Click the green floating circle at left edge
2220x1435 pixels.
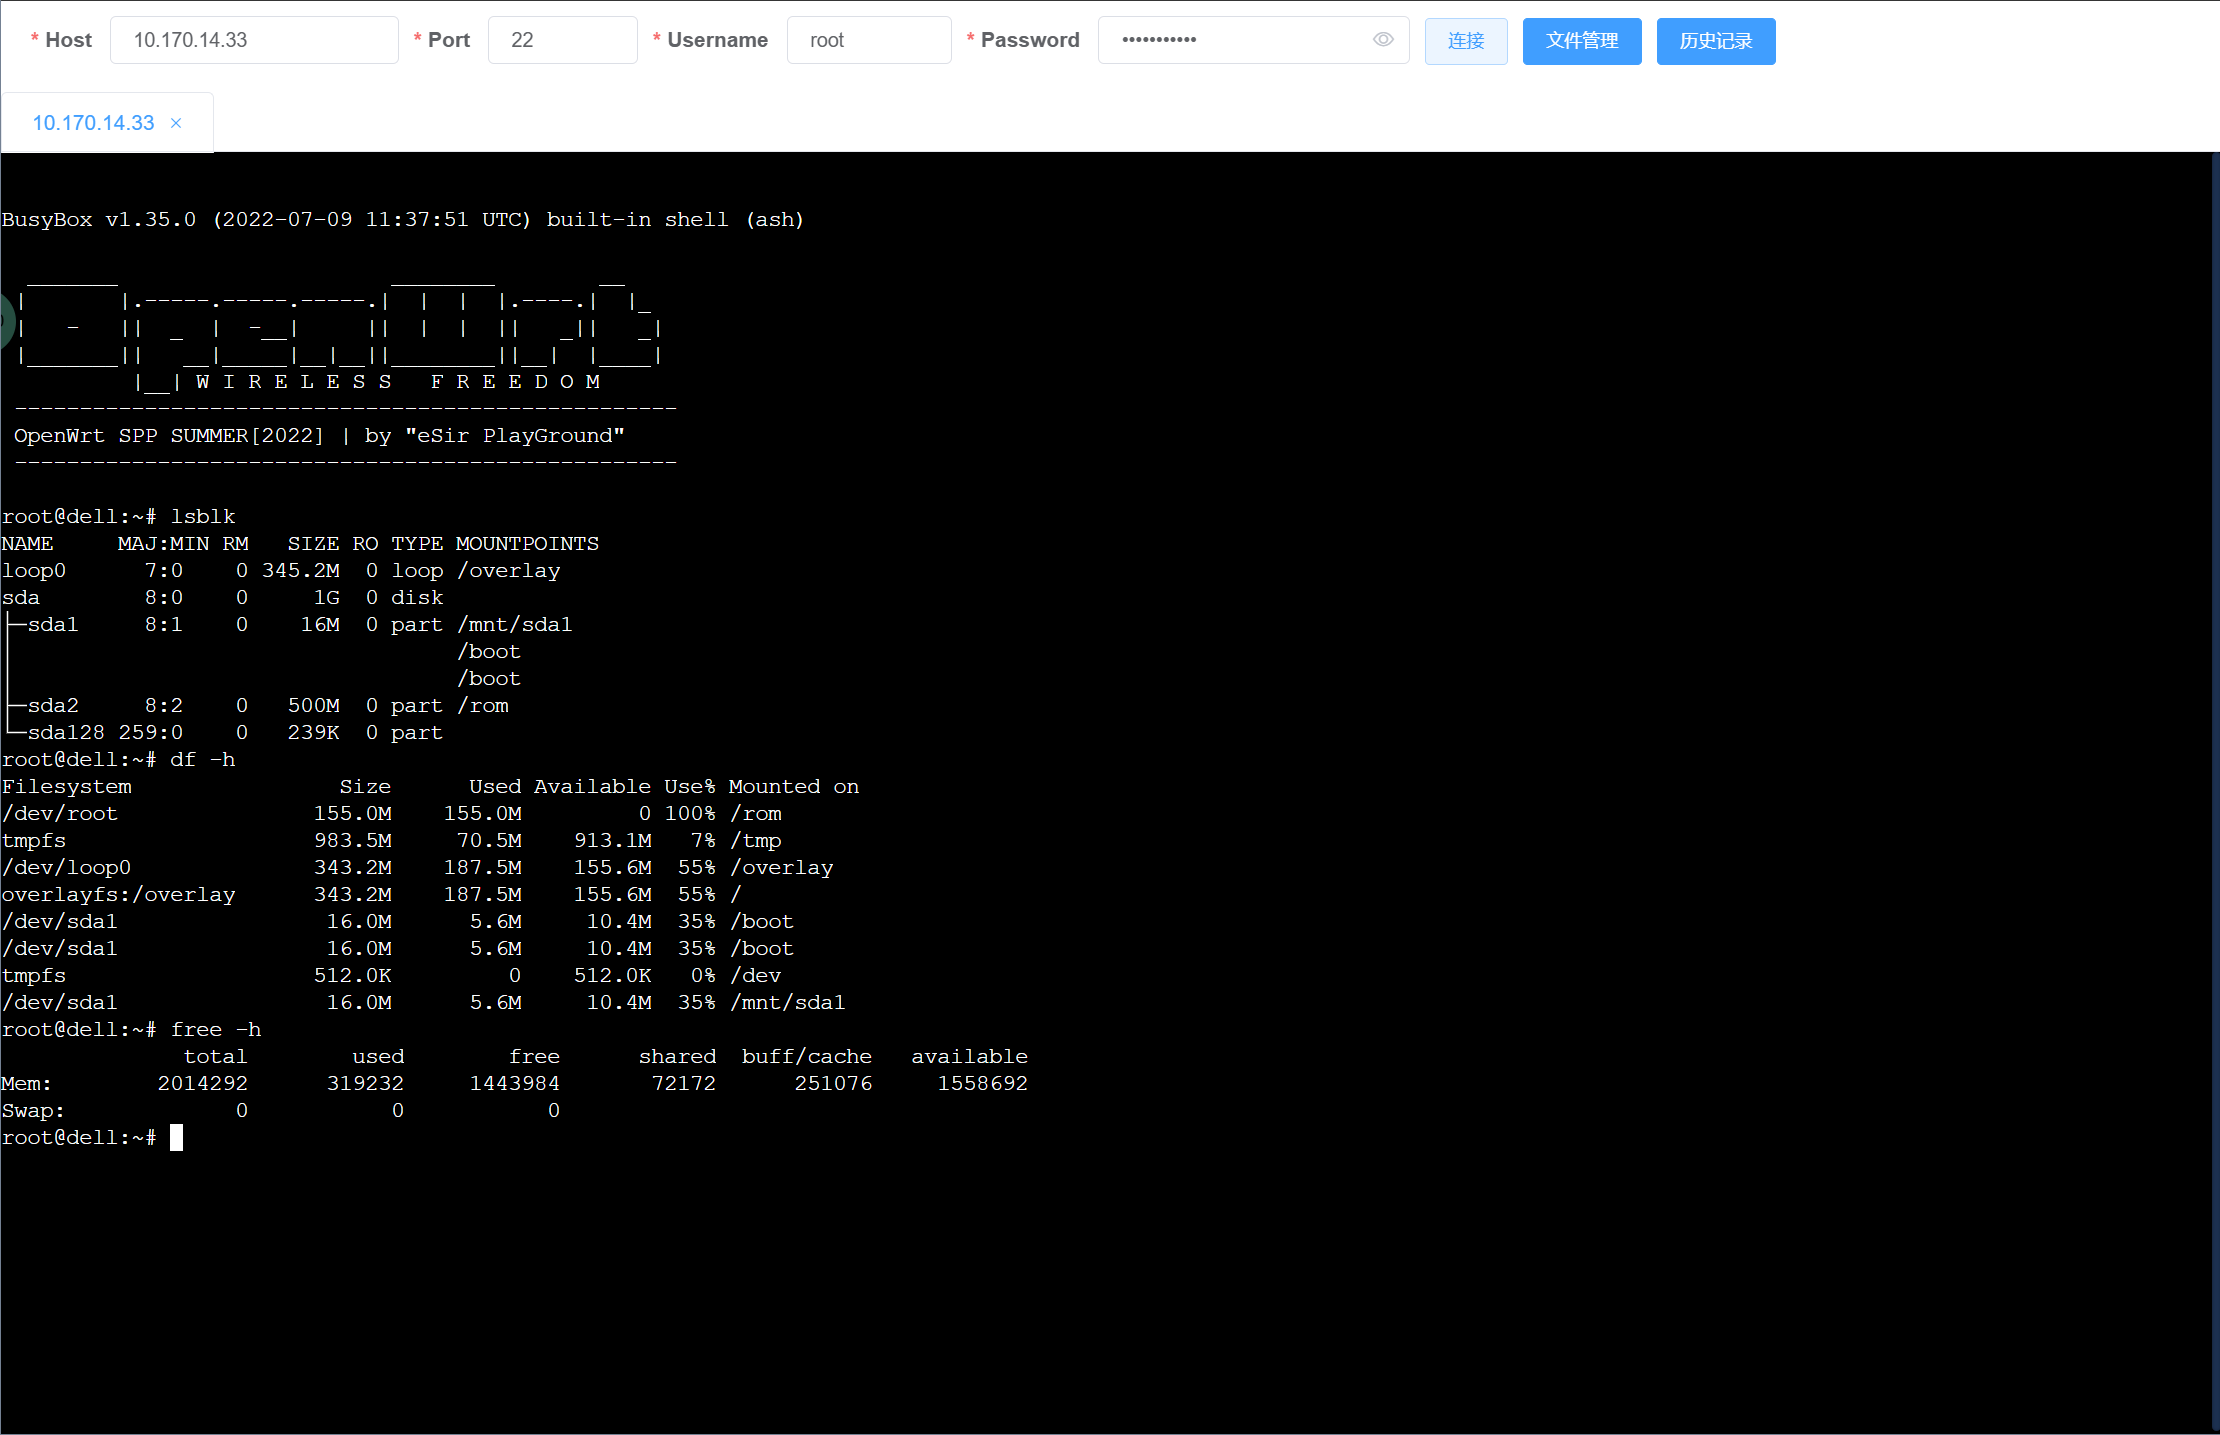[5, 321]
